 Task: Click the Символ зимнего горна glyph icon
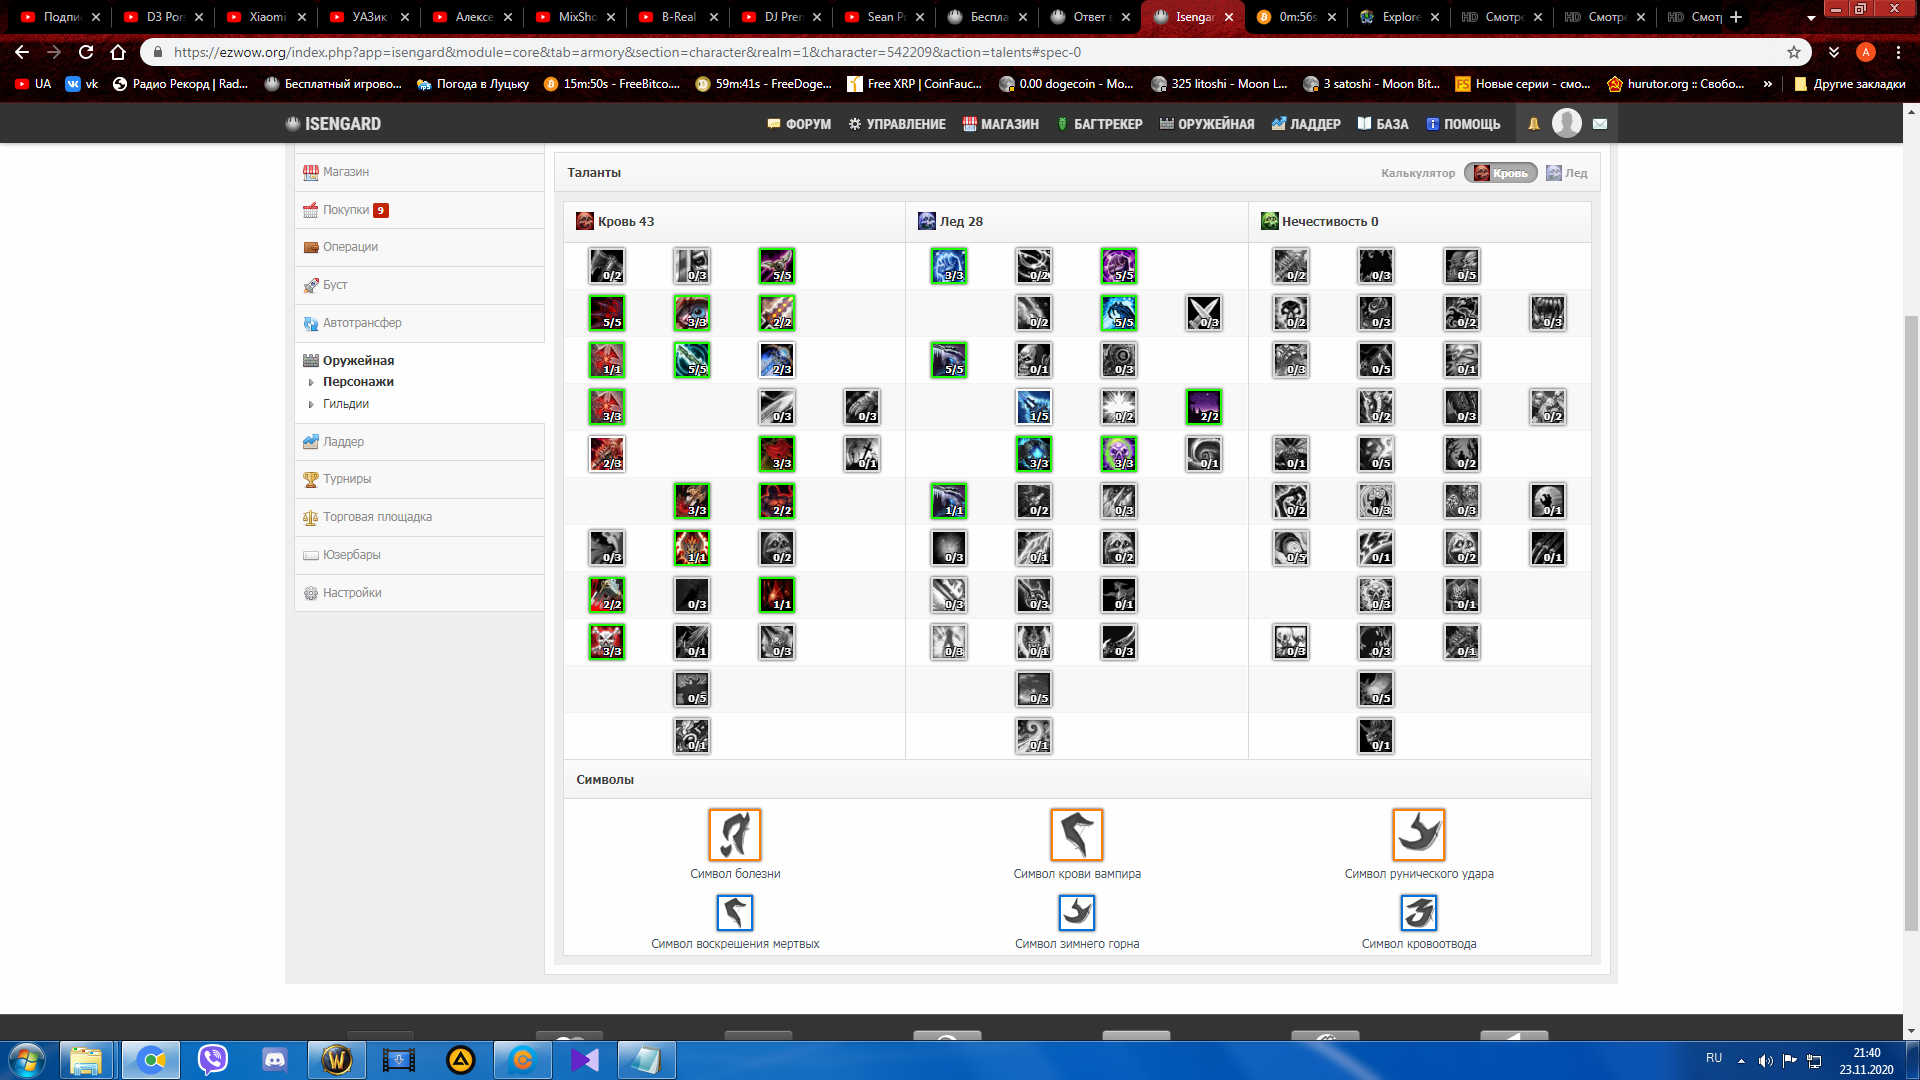[1076, 912]
